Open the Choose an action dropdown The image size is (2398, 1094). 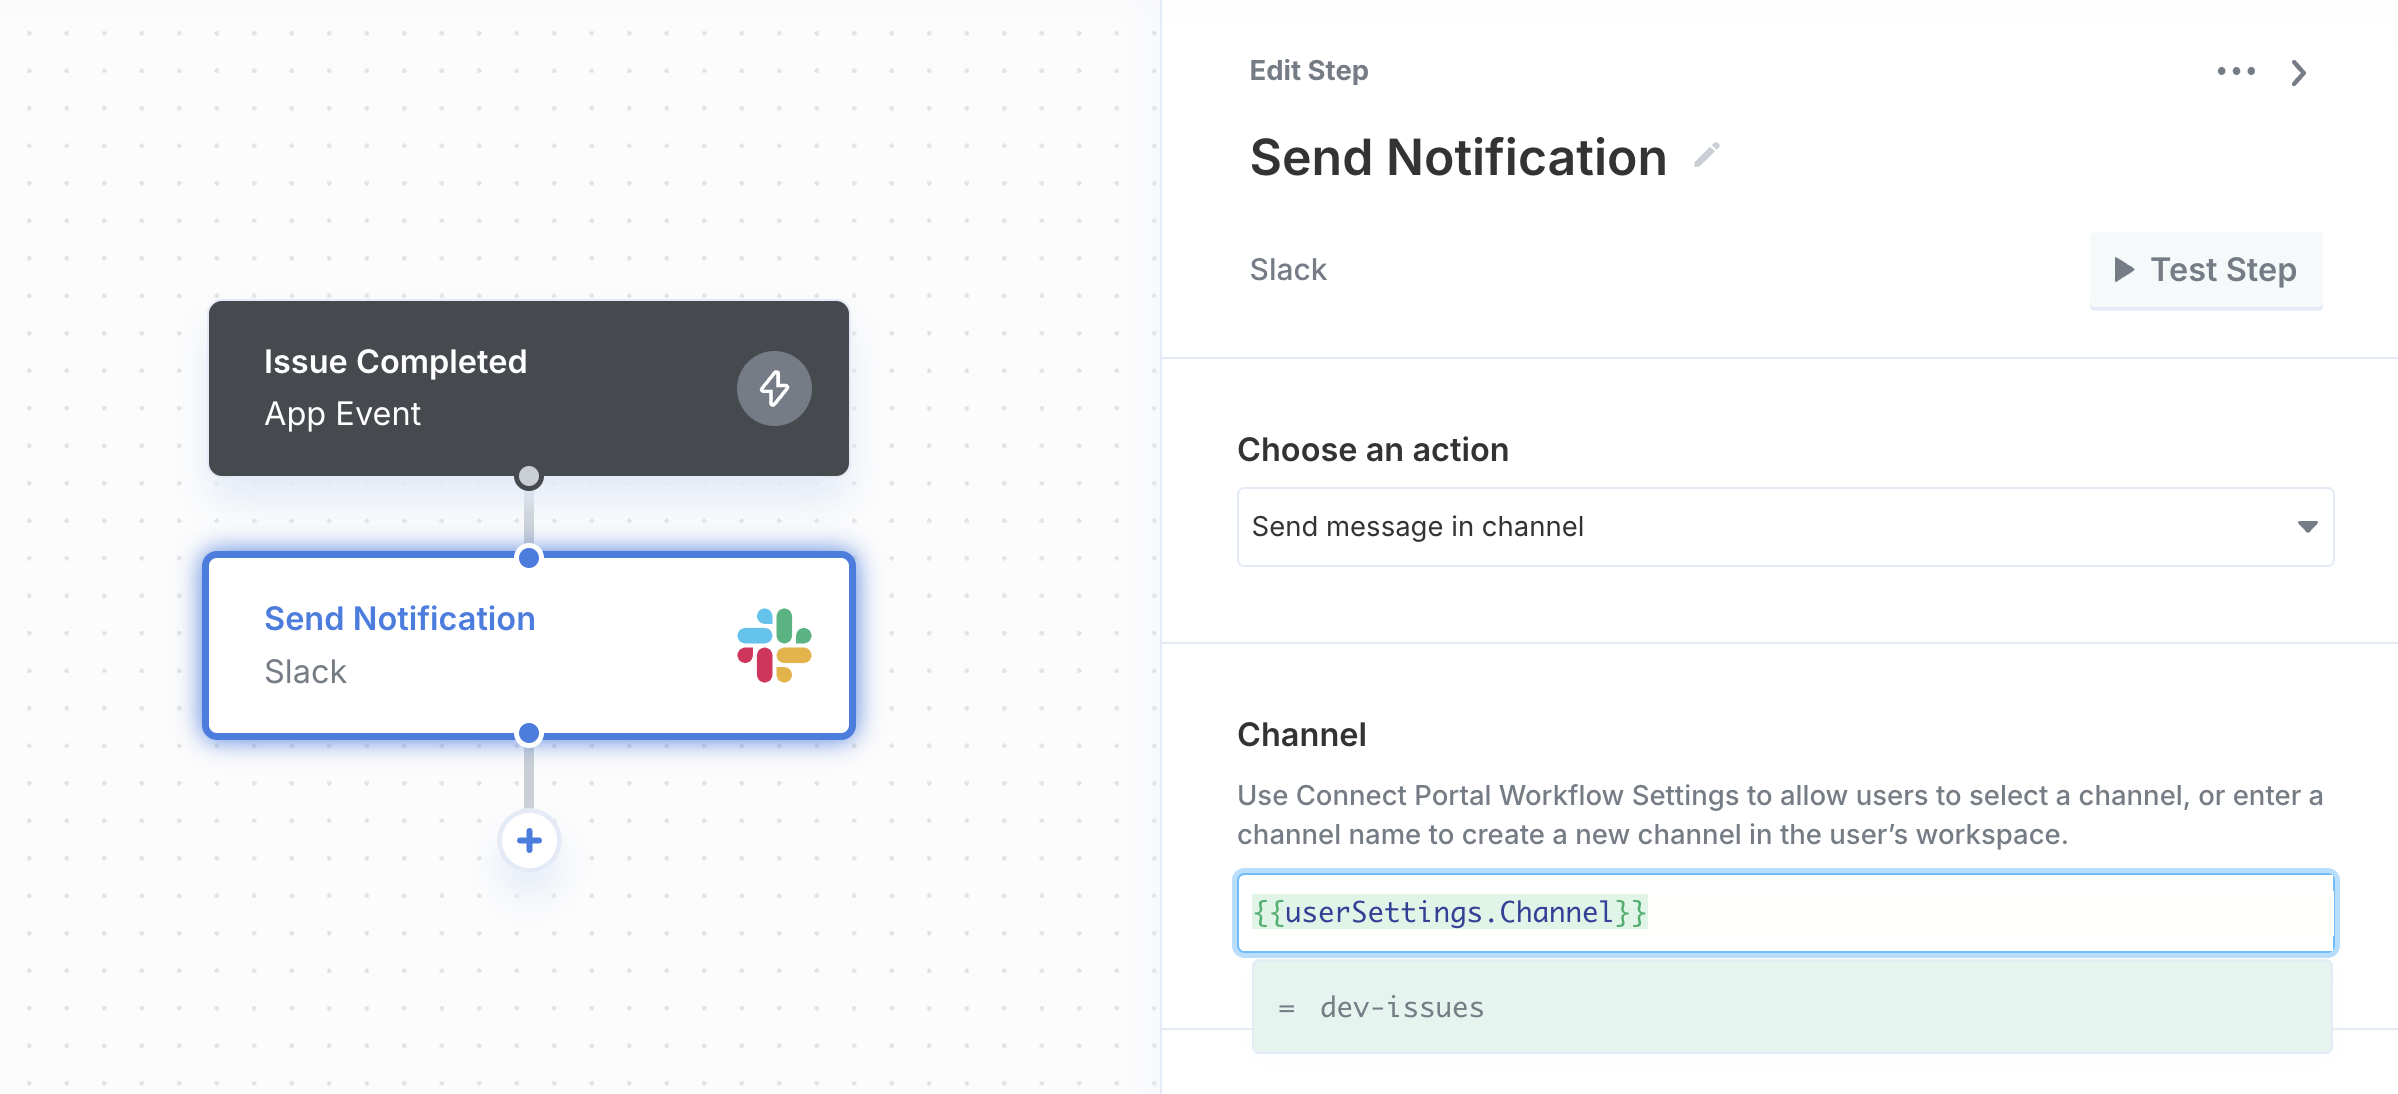click(1786, 527)
